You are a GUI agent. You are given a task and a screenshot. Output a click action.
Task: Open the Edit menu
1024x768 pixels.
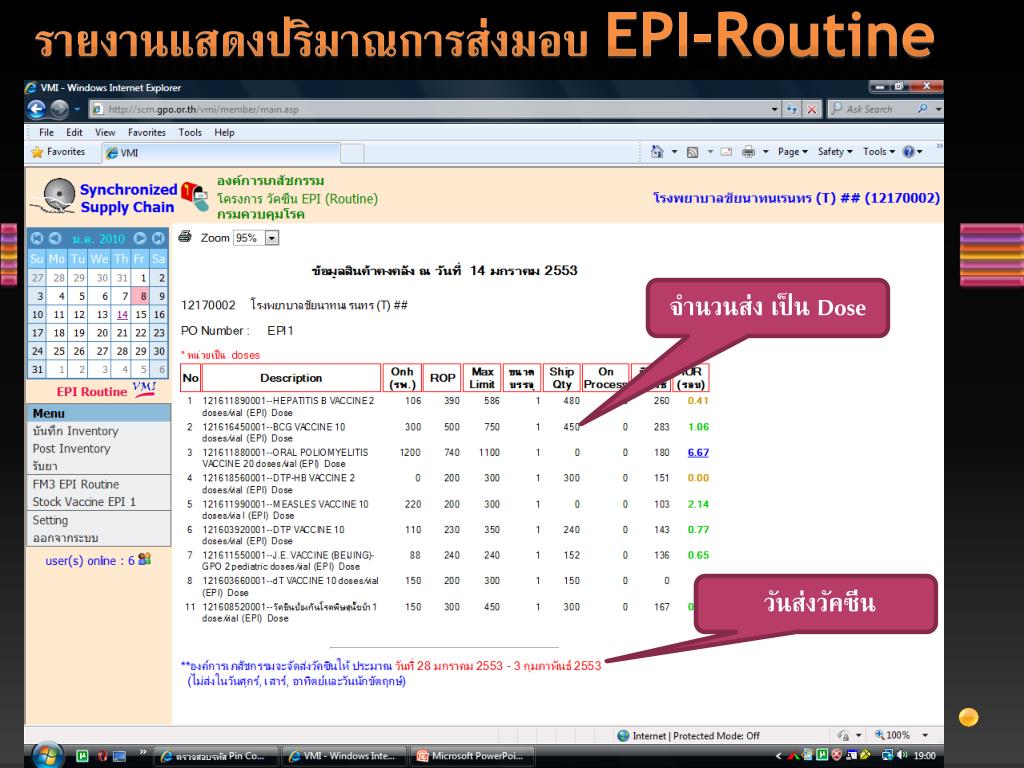(74, 132)
